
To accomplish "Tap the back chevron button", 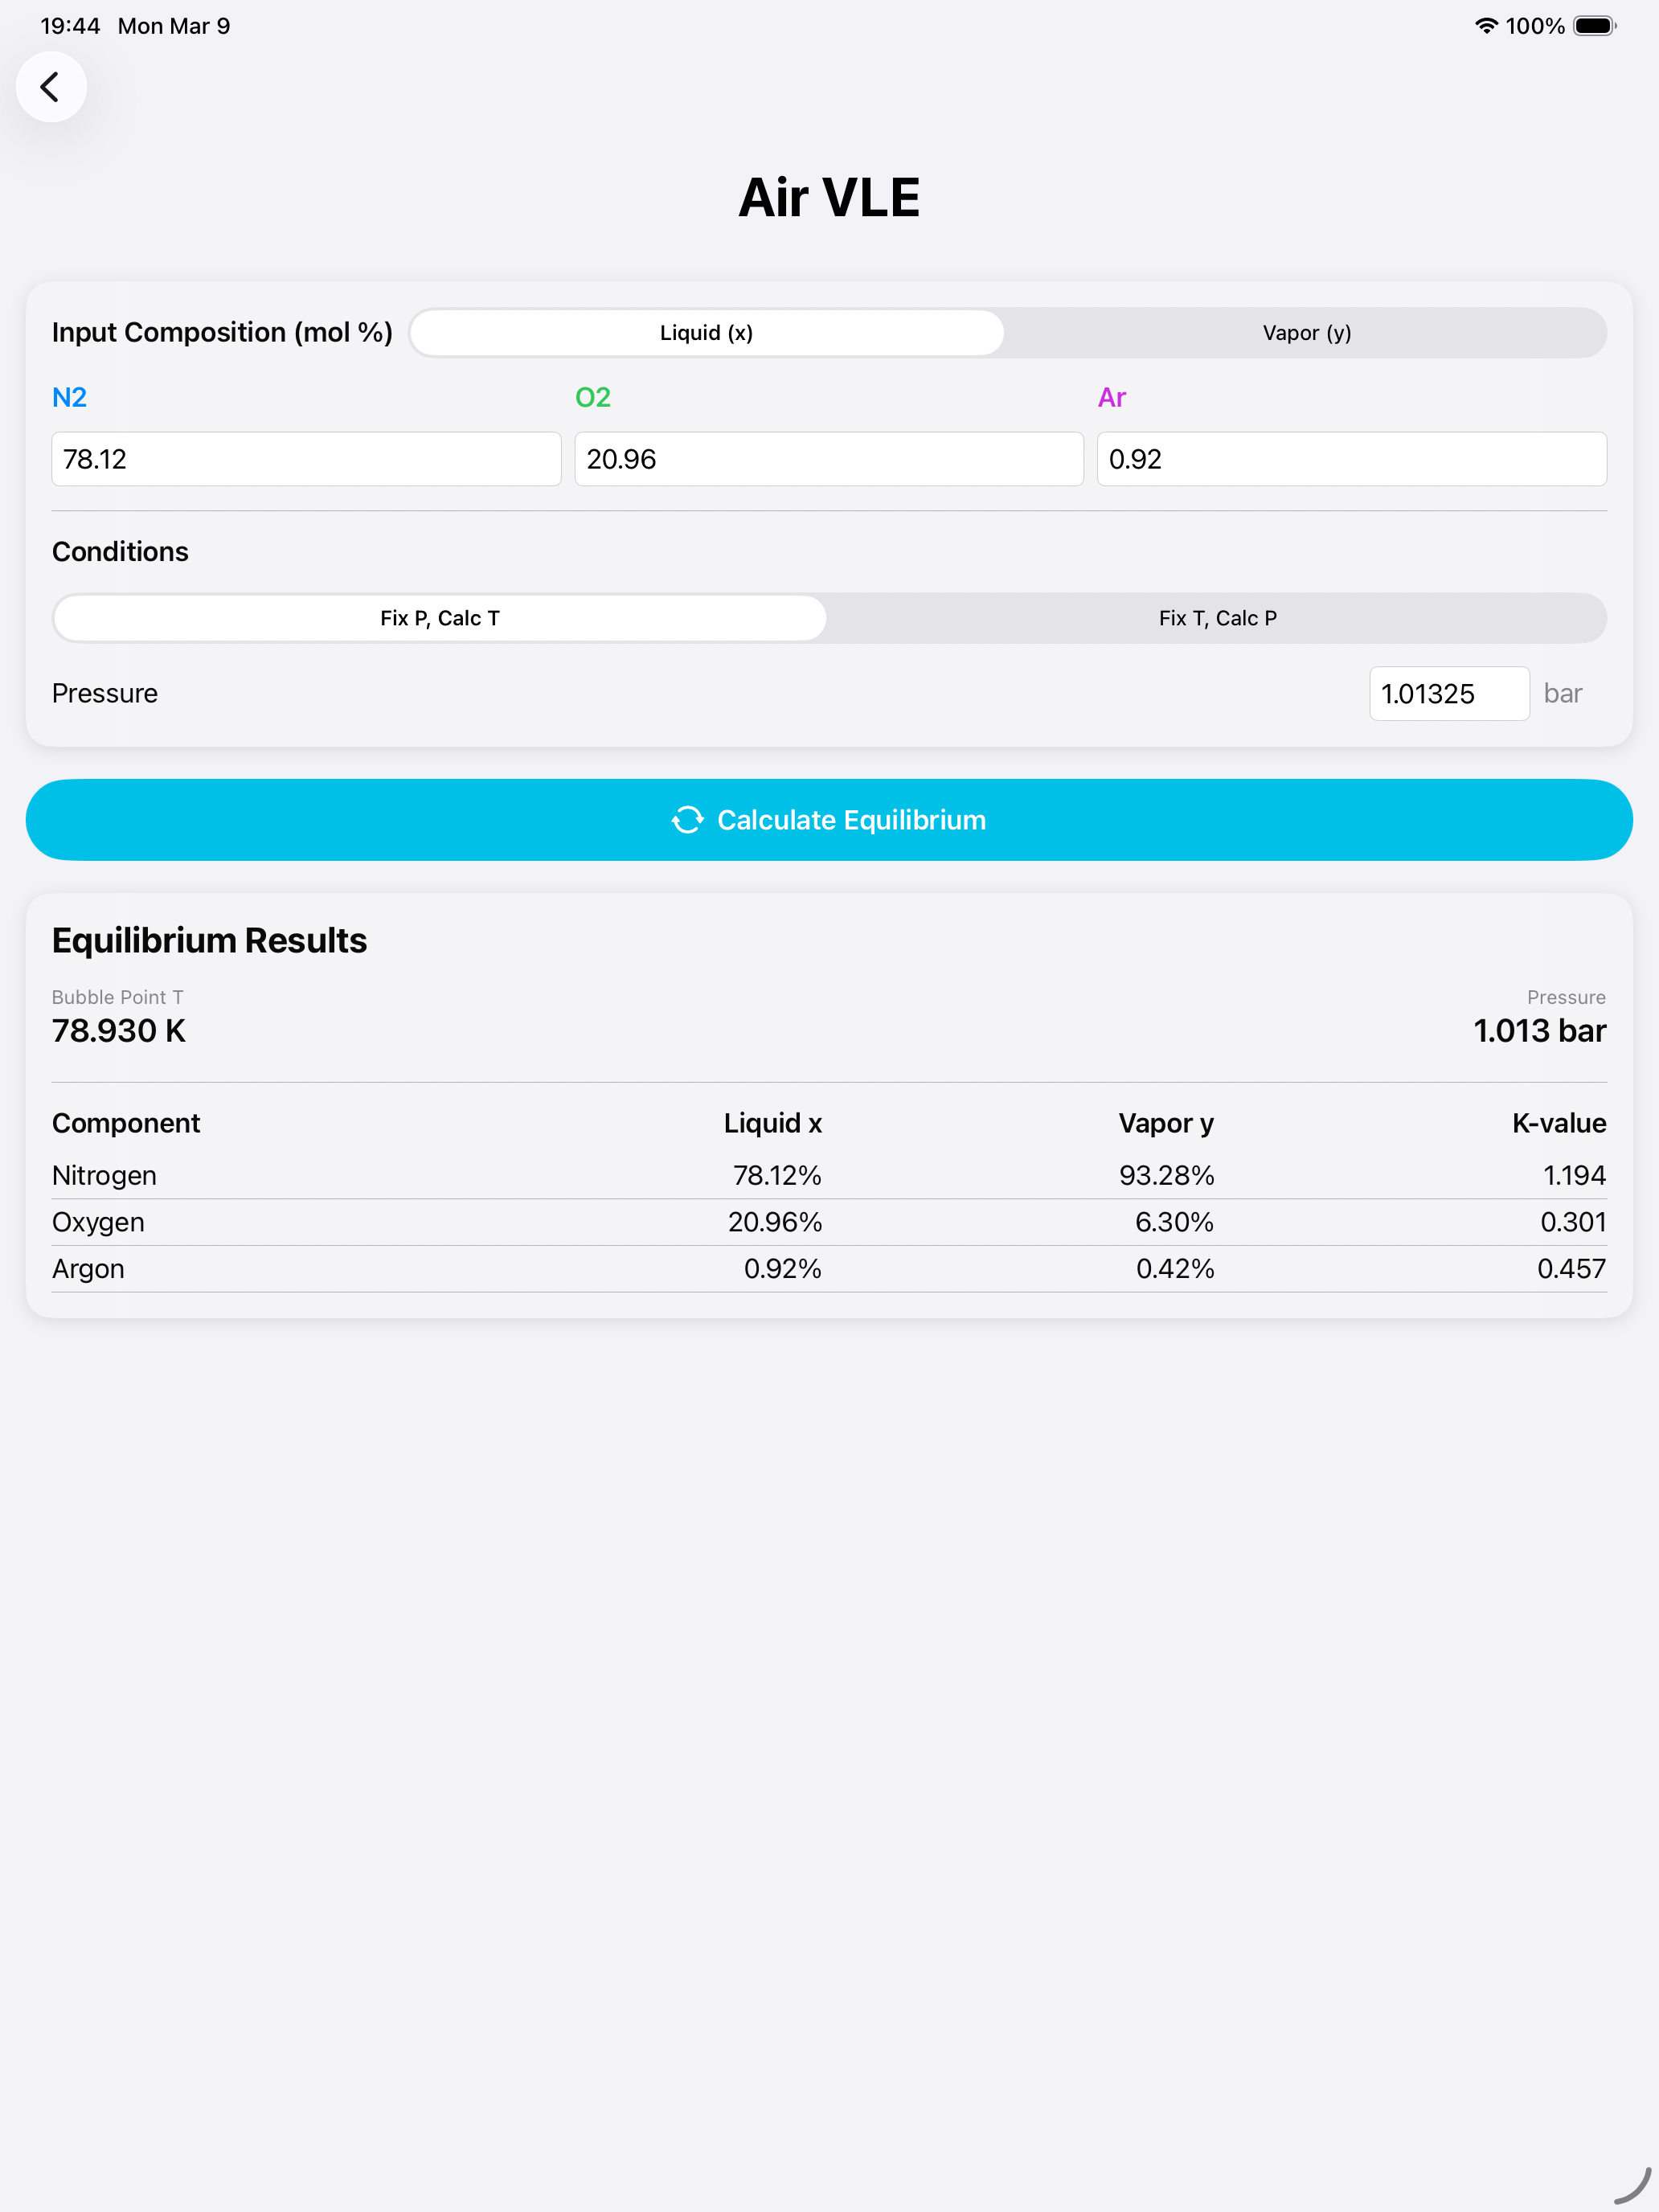I will click(x=51, y=87).
